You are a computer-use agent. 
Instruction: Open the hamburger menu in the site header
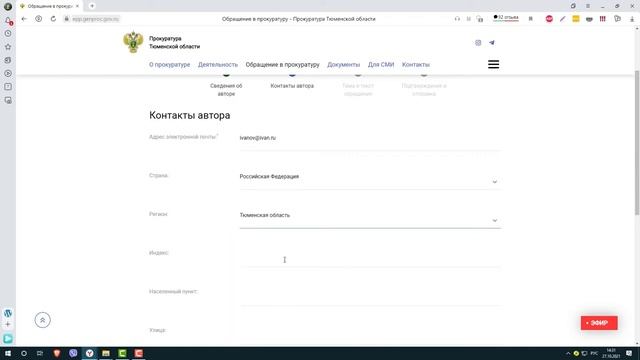[x=493, y=64]
